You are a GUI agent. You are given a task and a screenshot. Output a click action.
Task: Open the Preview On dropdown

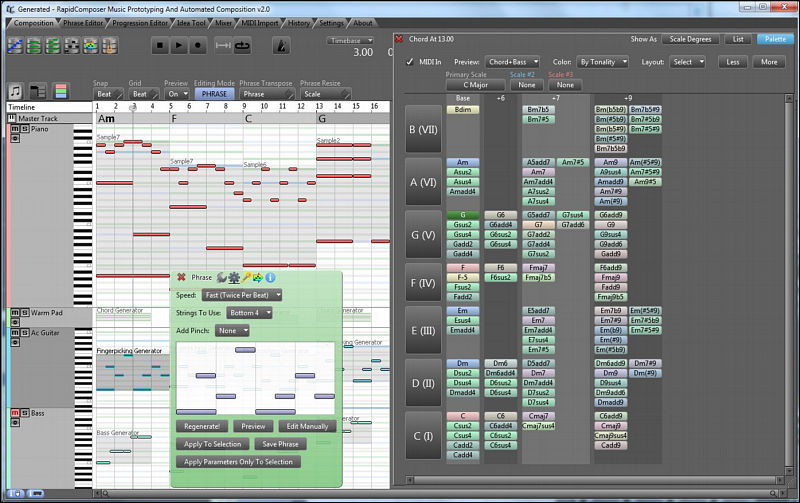click(x=177, y=94)
